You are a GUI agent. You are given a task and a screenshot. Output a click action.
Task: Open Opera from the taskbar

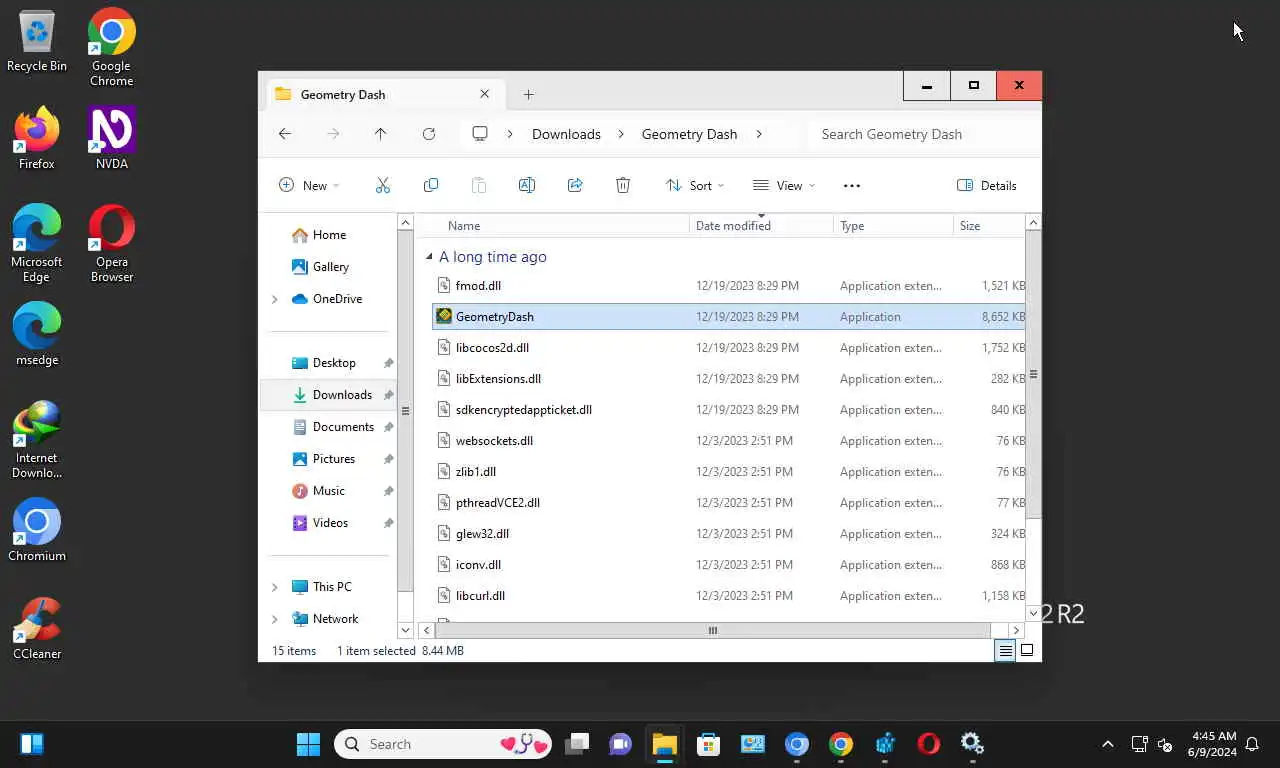[929, 744]
